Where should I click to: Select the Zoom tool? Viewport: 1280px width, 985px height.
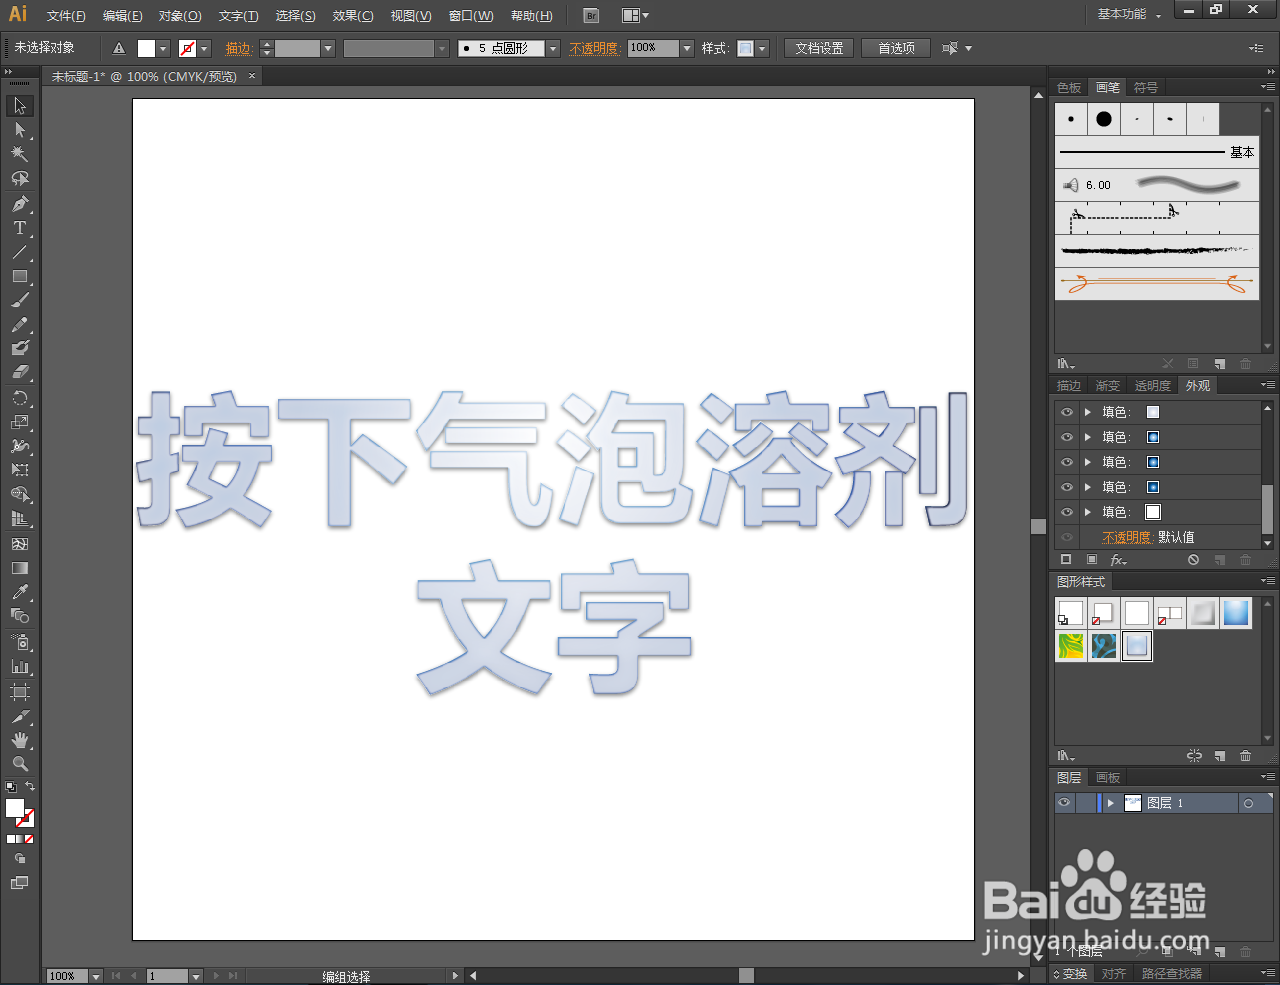click(x=21, y=764)
